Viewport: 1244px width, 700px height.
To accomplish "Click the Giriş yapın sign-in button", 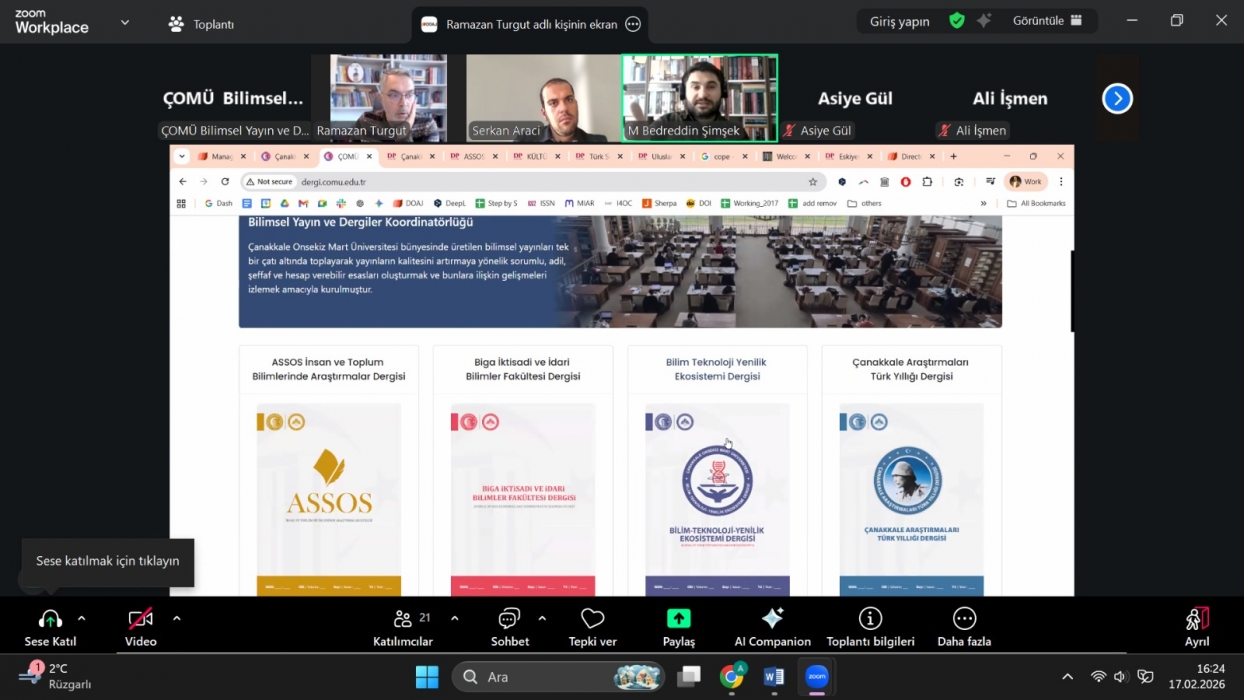I will coord(899,21).
